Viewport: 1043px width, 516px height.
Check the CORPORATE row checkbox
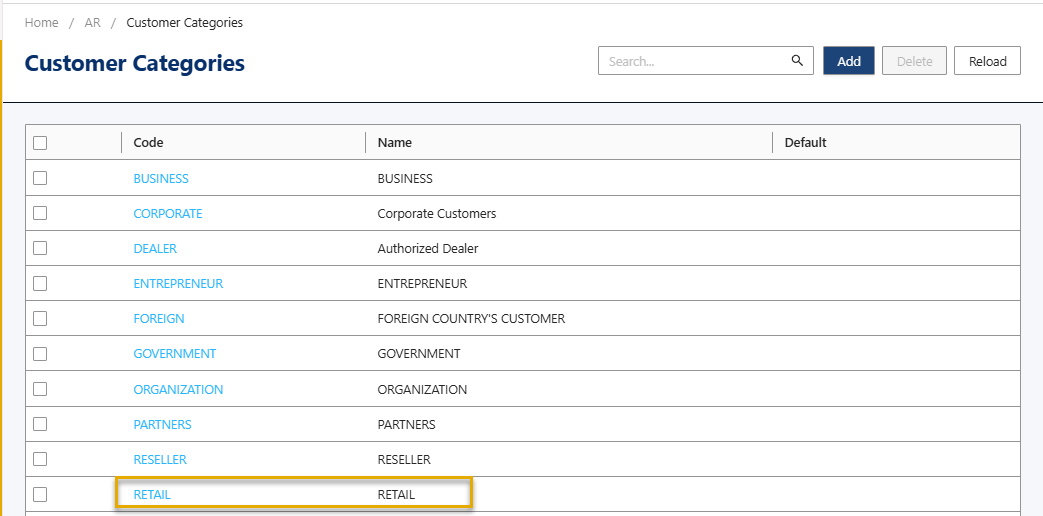pyautogui.click(x=40, y=213)
